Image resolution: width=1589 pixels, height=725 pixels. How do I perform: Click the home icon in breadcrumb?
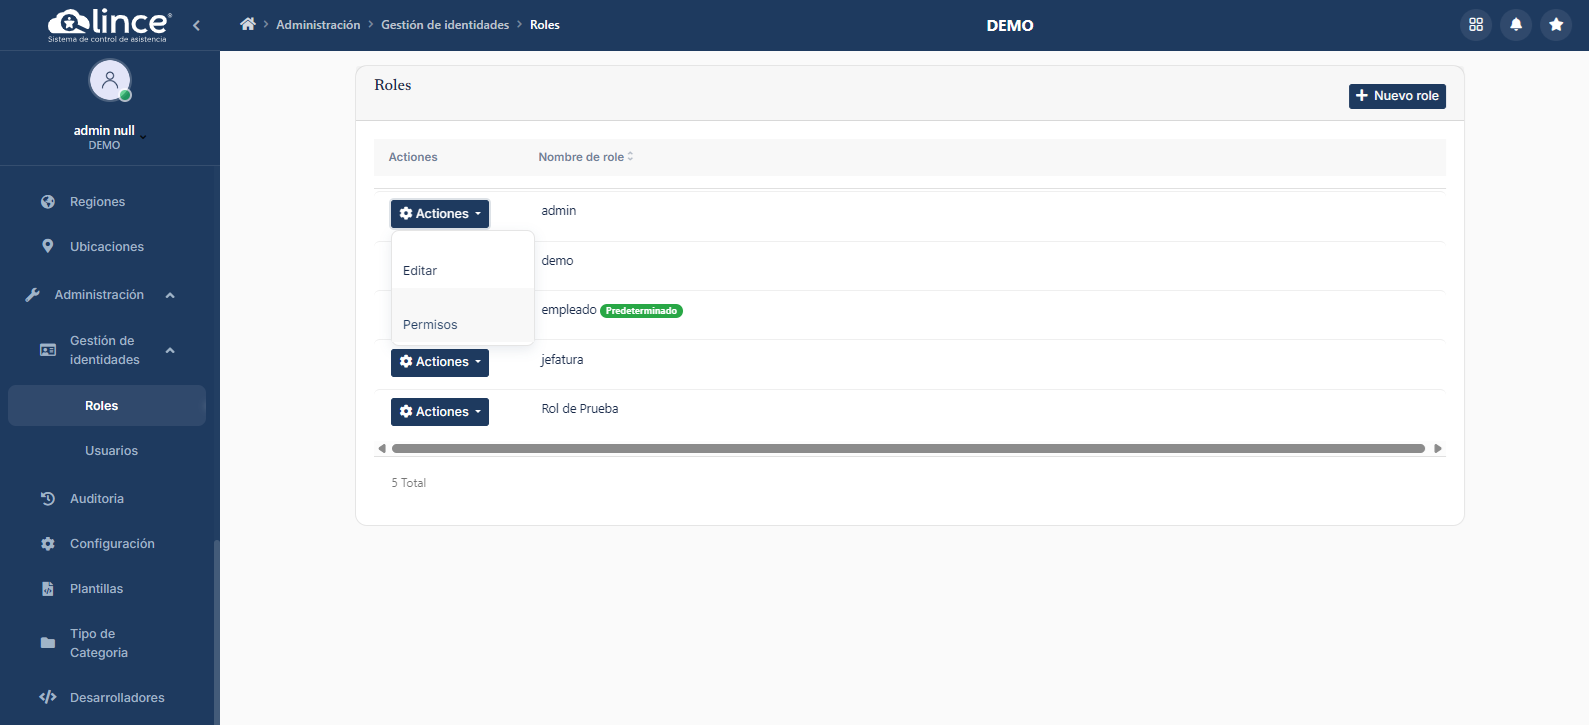(x=248, y=24)
